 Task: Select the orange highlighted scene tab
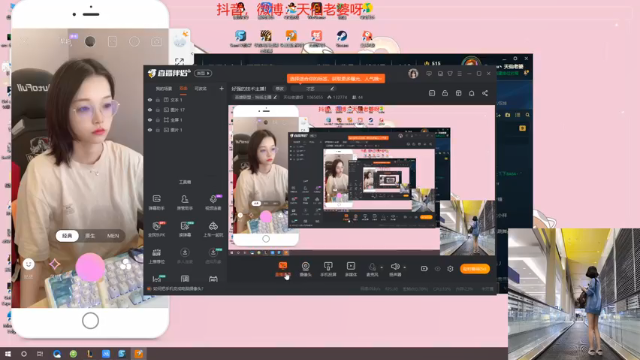tap(183, 88)
